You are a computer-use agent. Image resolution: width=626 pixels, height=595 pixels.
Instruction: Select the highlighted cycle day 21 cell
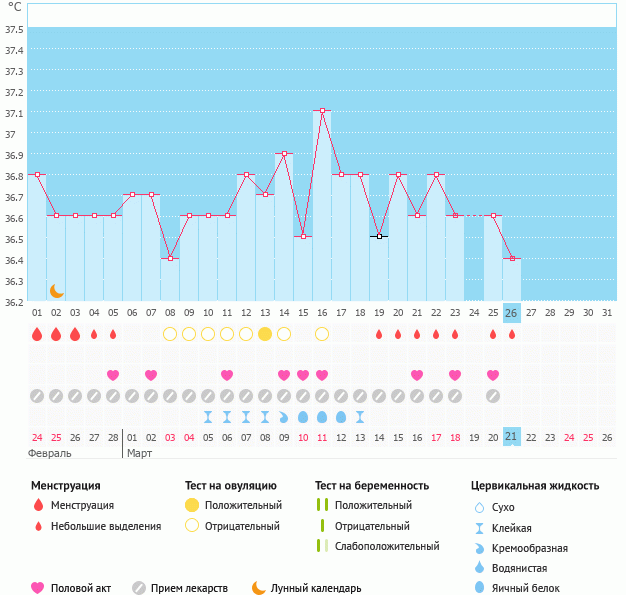tap(511, 437)
